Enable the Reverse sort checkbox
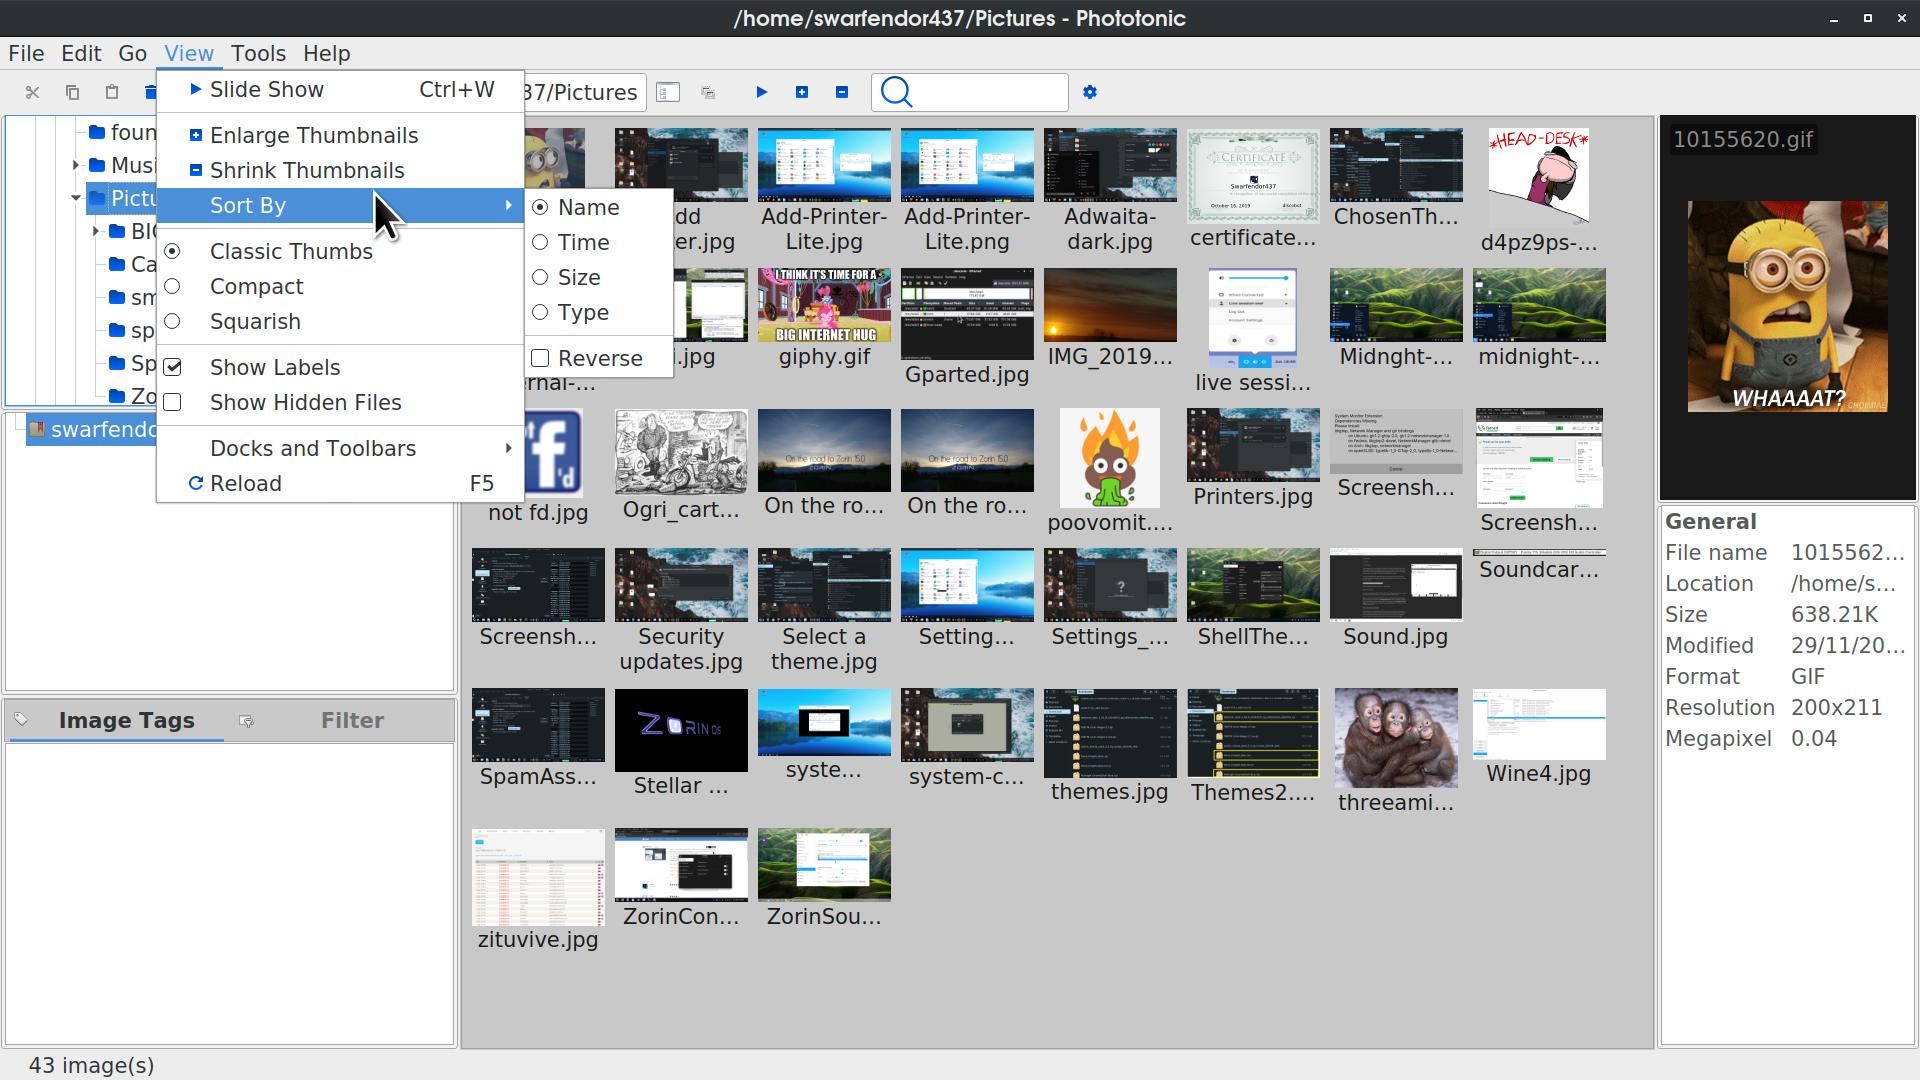Viewport: 1920px width, 1080px height. [599, 358]
